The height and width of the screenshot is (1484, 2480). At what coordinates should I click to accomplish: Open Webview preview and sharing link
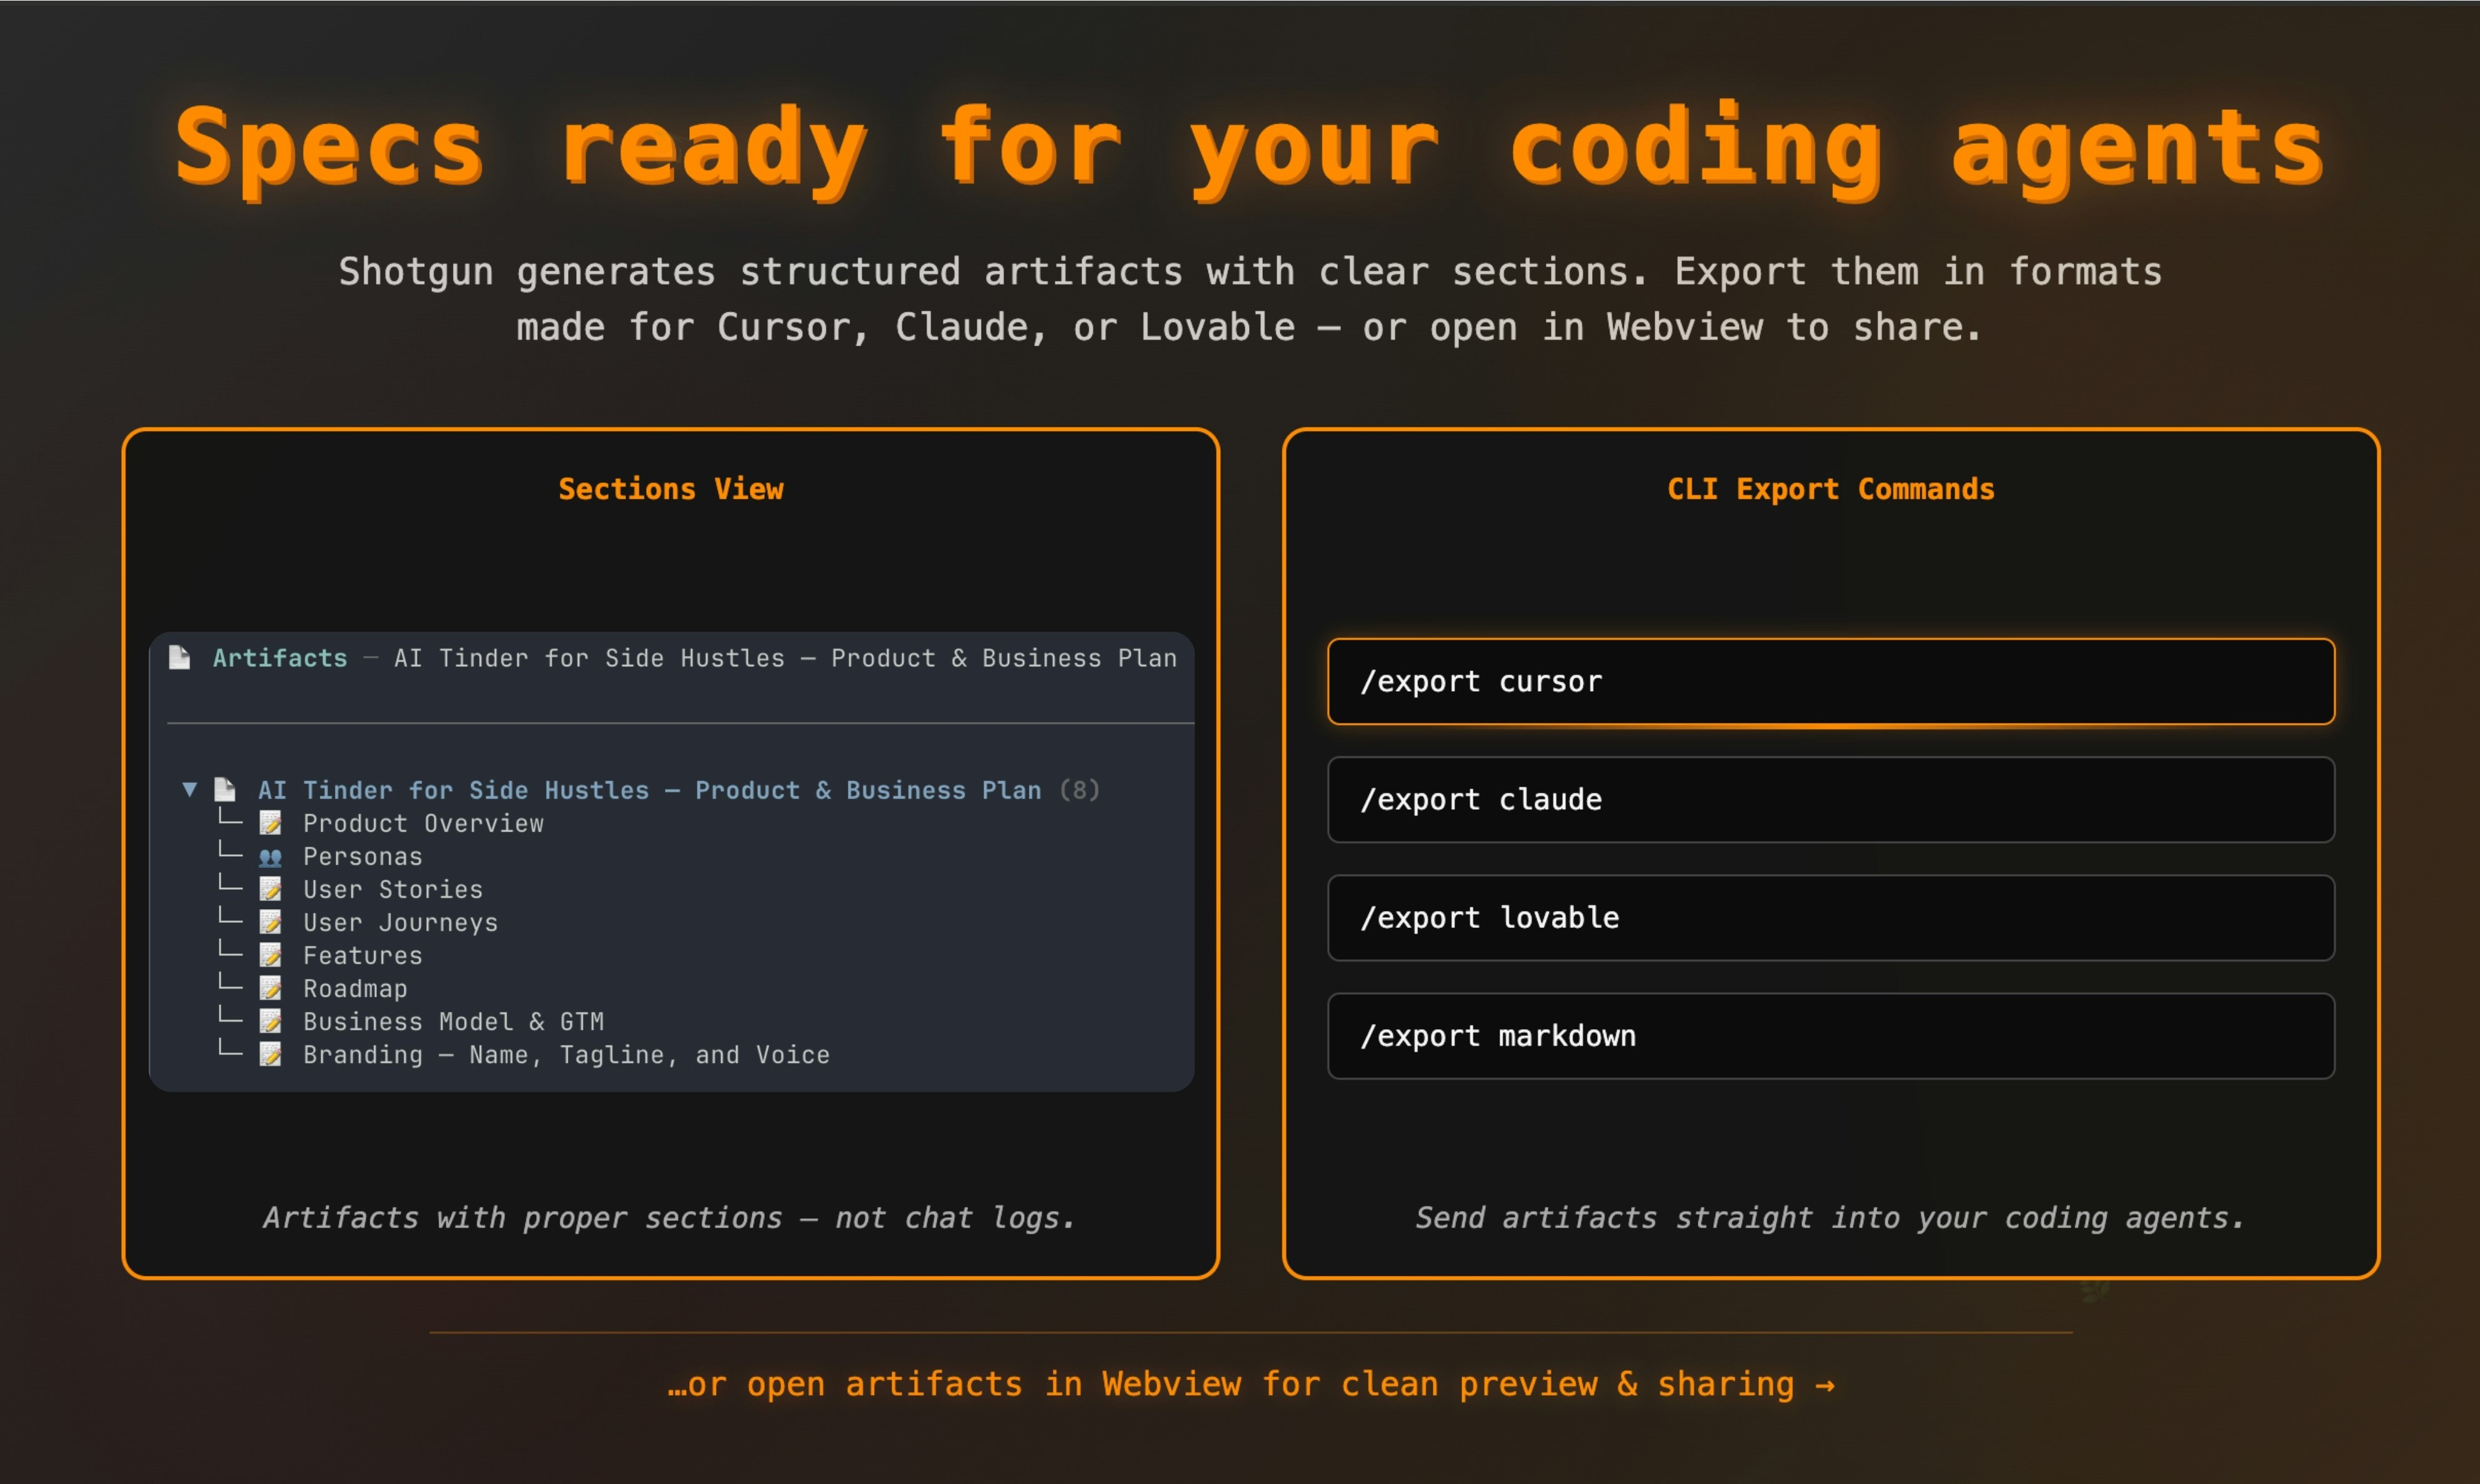[x=1250, y=1384]
